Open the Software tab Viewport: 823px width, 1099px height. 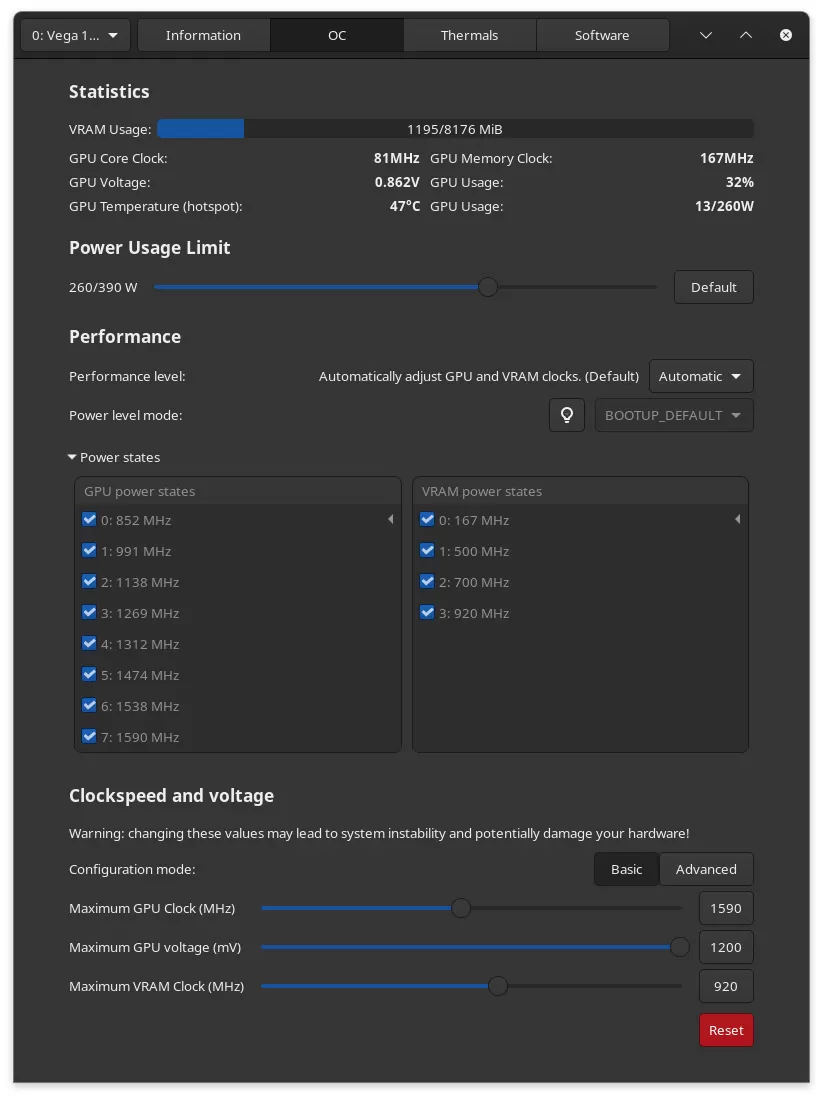coord(602,35)
